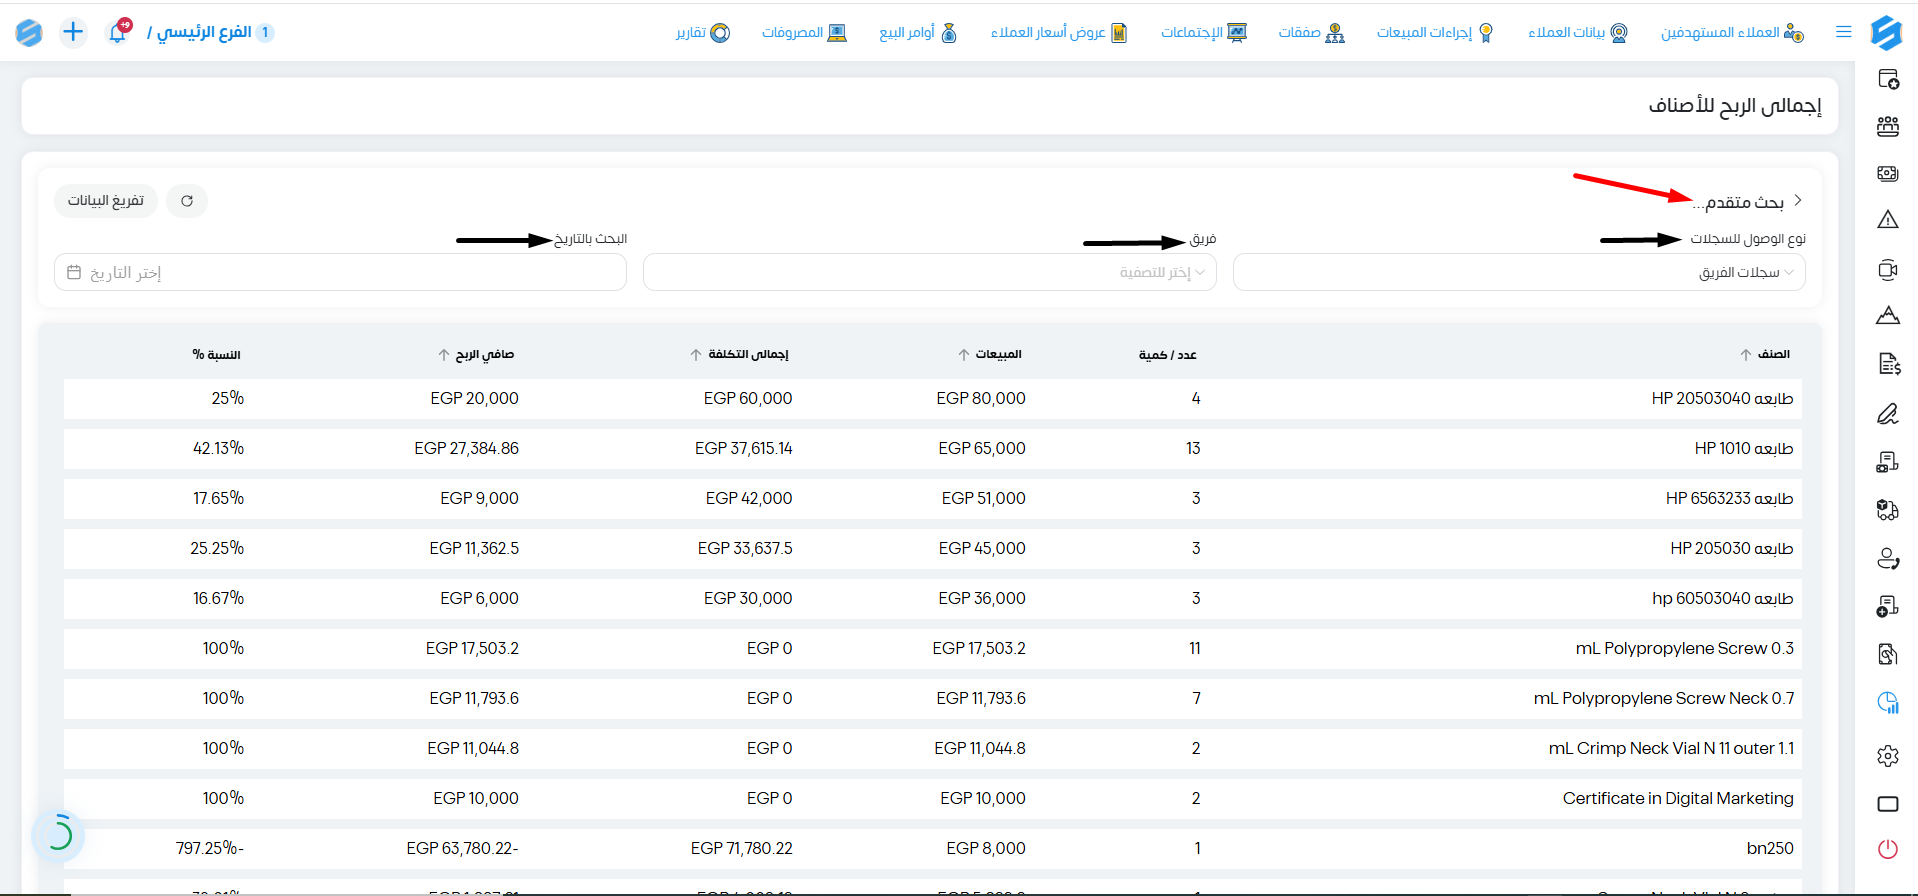Image resolution: width=1918 pixels, height=896 pixels.
Task: Select the طابعه hp 60503040 row name
Action: 1722,598
